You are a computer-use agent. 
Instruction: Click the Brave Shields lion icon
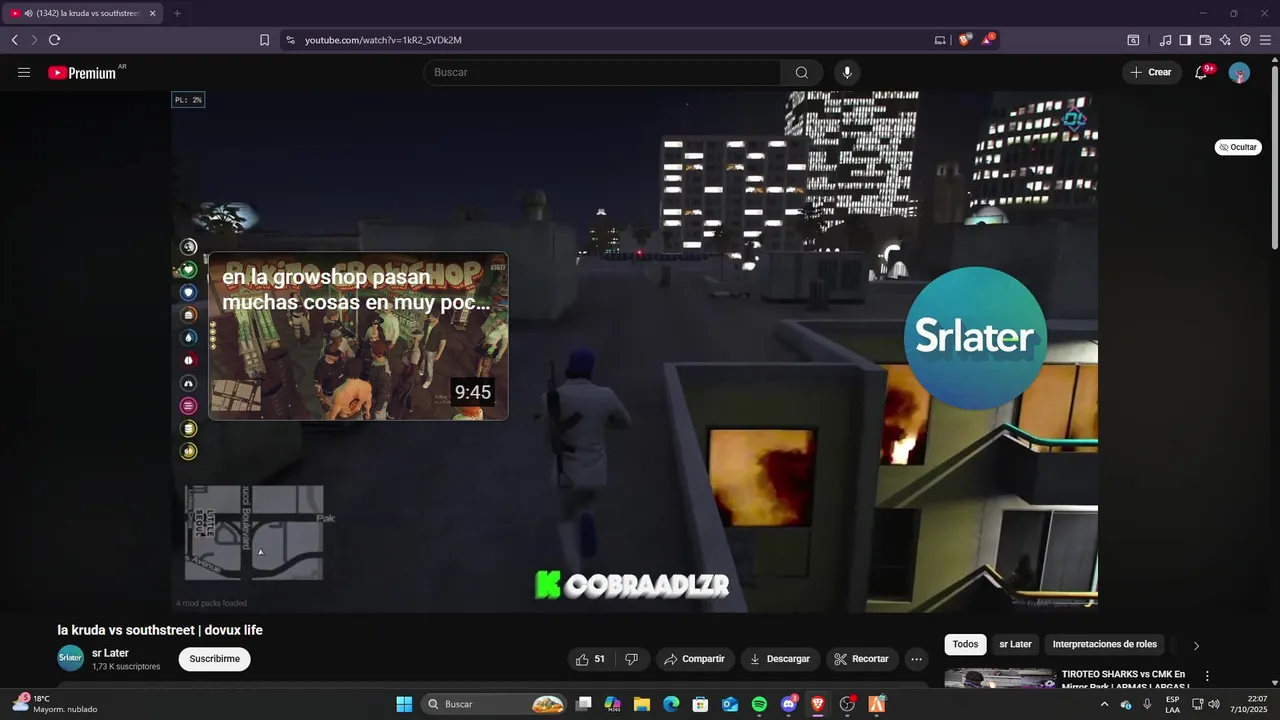pos(964,40)
